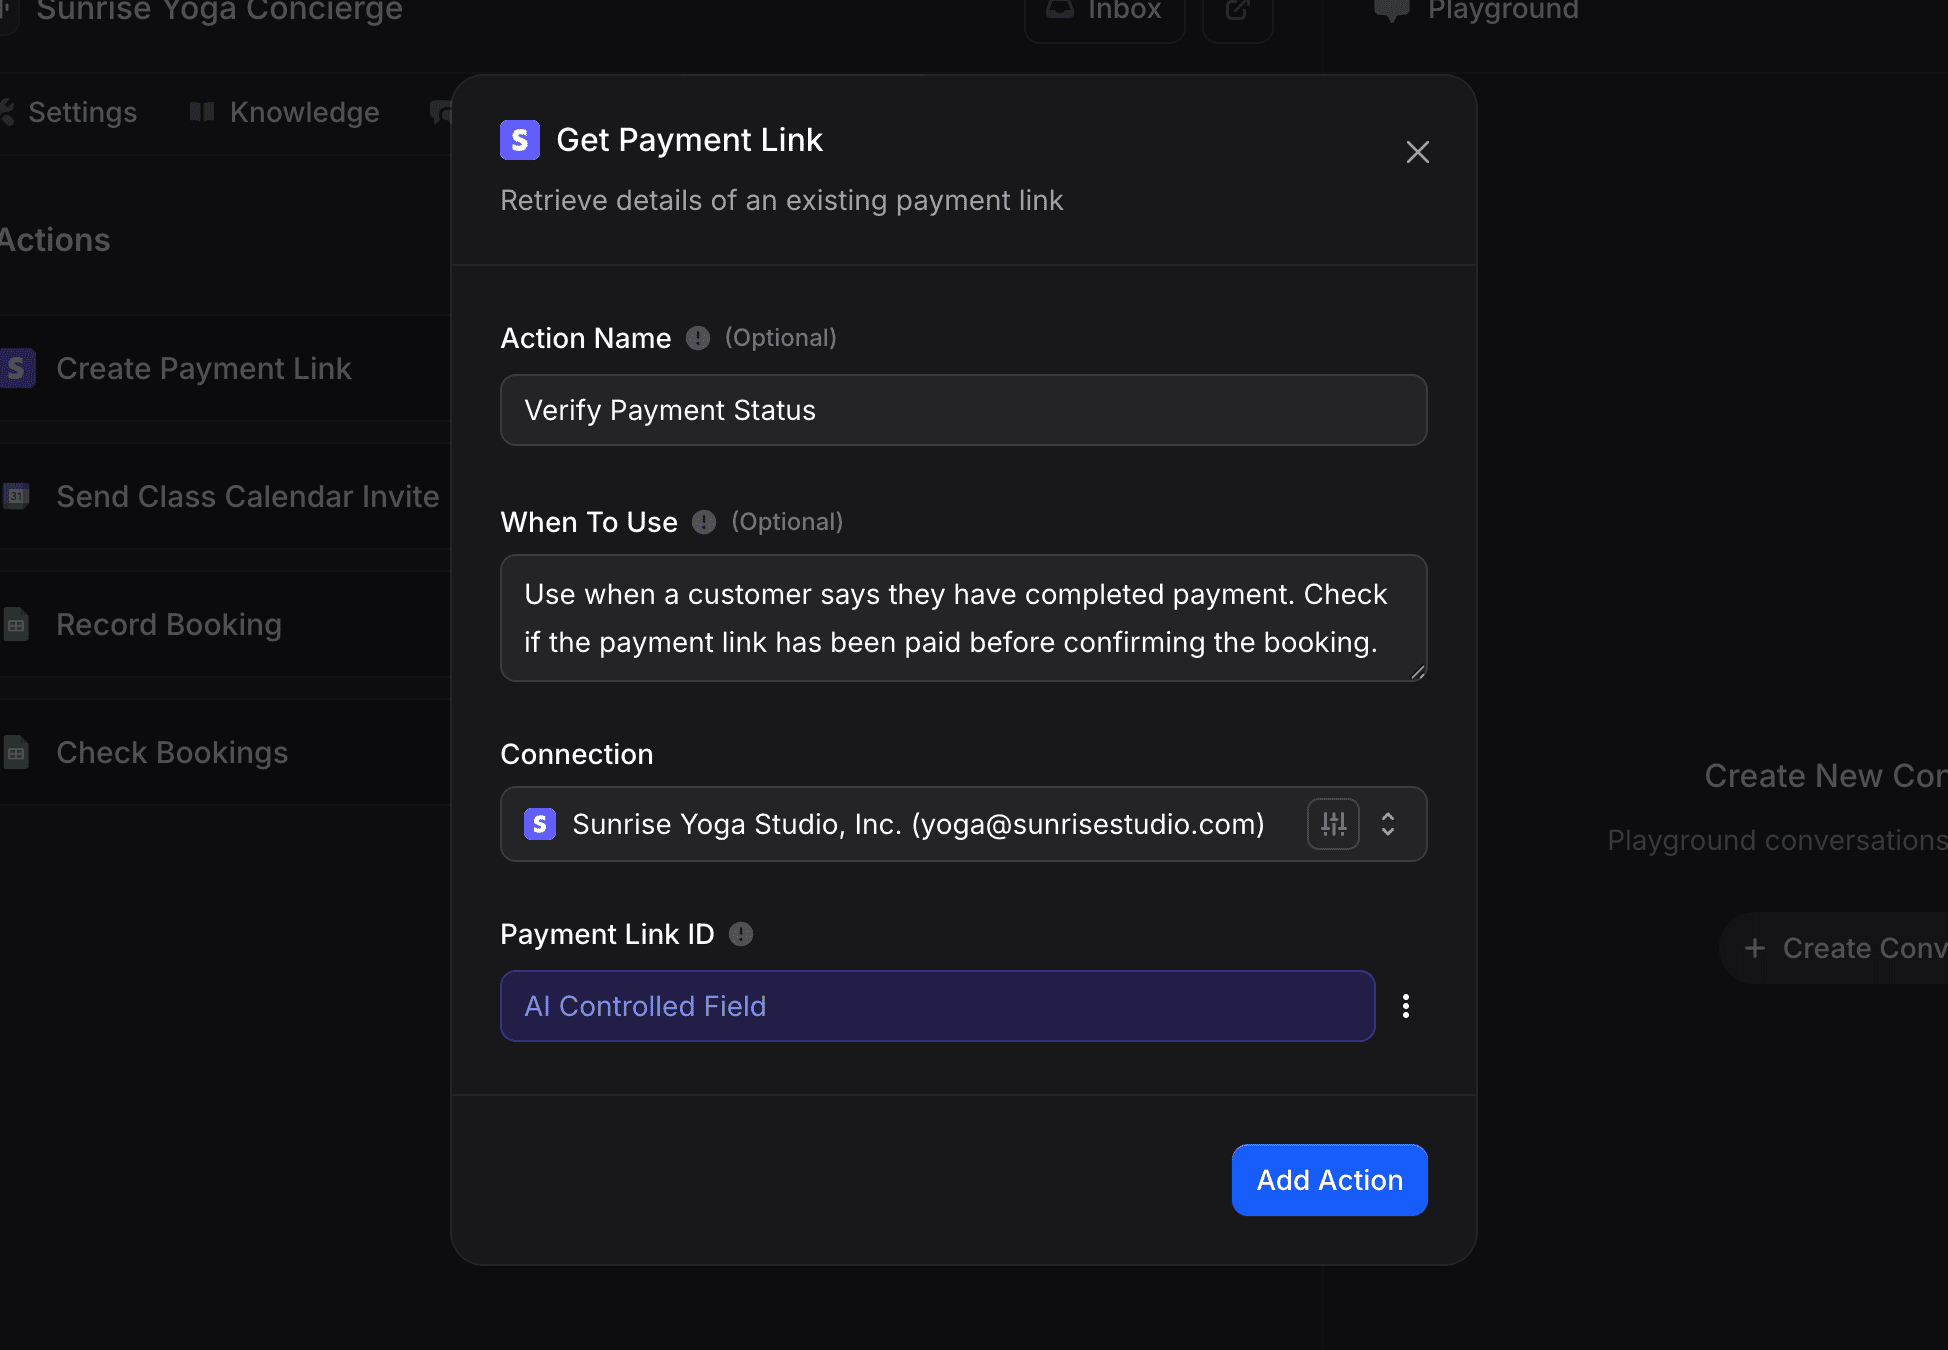Viewport: 1948px width, 1350px height.
Task: Click the Create Conversation button
Action: [1860, 947]
